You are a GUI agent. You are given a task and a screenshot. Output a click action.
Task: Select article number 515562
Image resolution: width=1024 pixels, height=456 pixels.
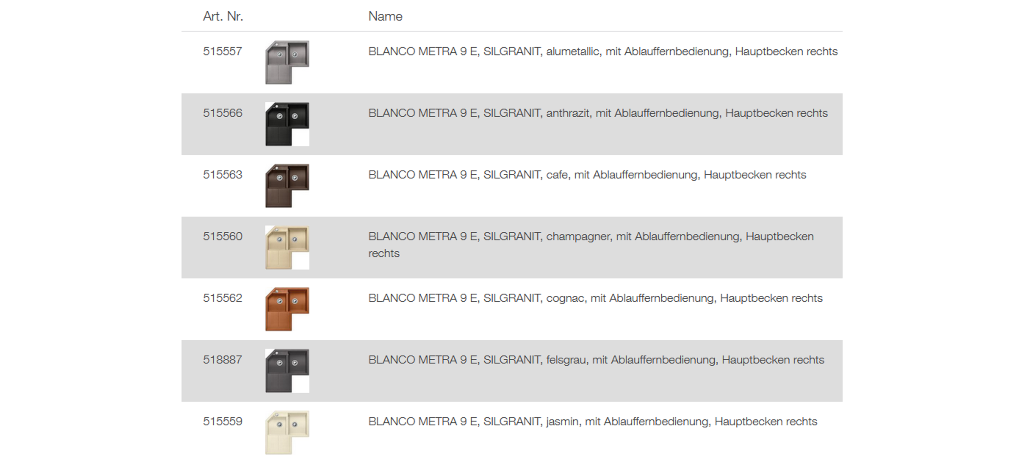tap(223, 298)
